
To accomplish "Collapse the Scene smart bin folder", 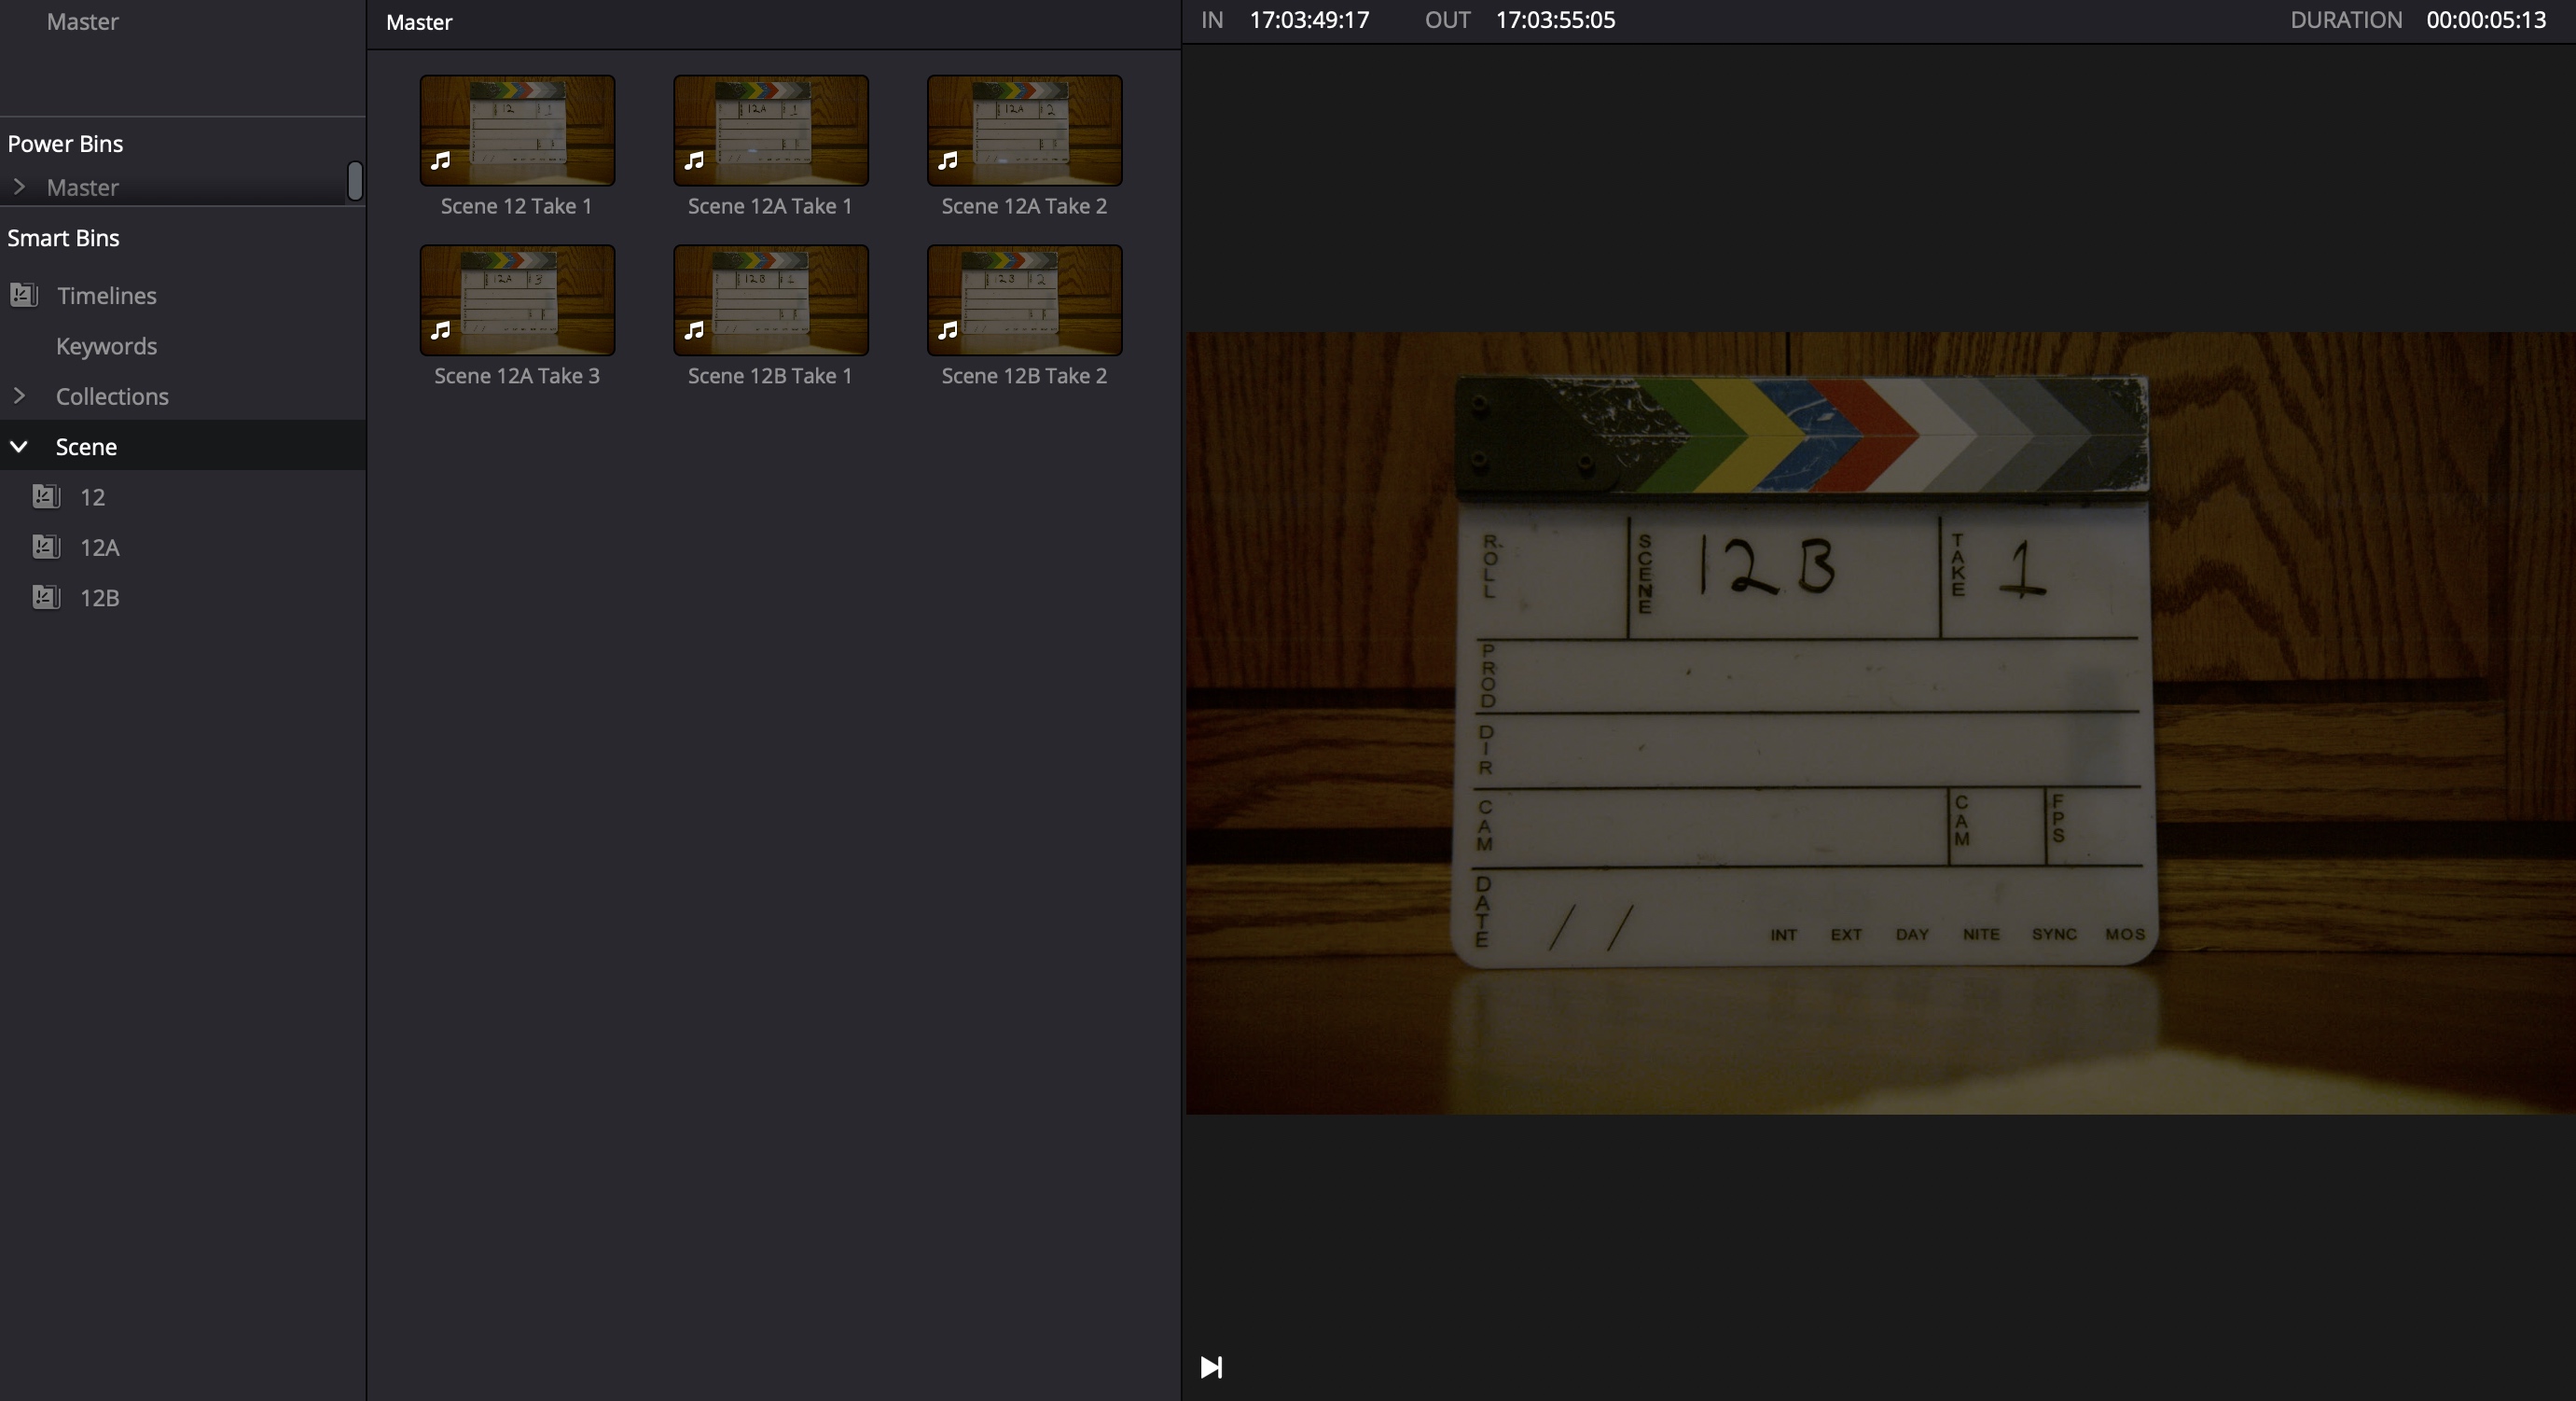I will coord(19,446).
